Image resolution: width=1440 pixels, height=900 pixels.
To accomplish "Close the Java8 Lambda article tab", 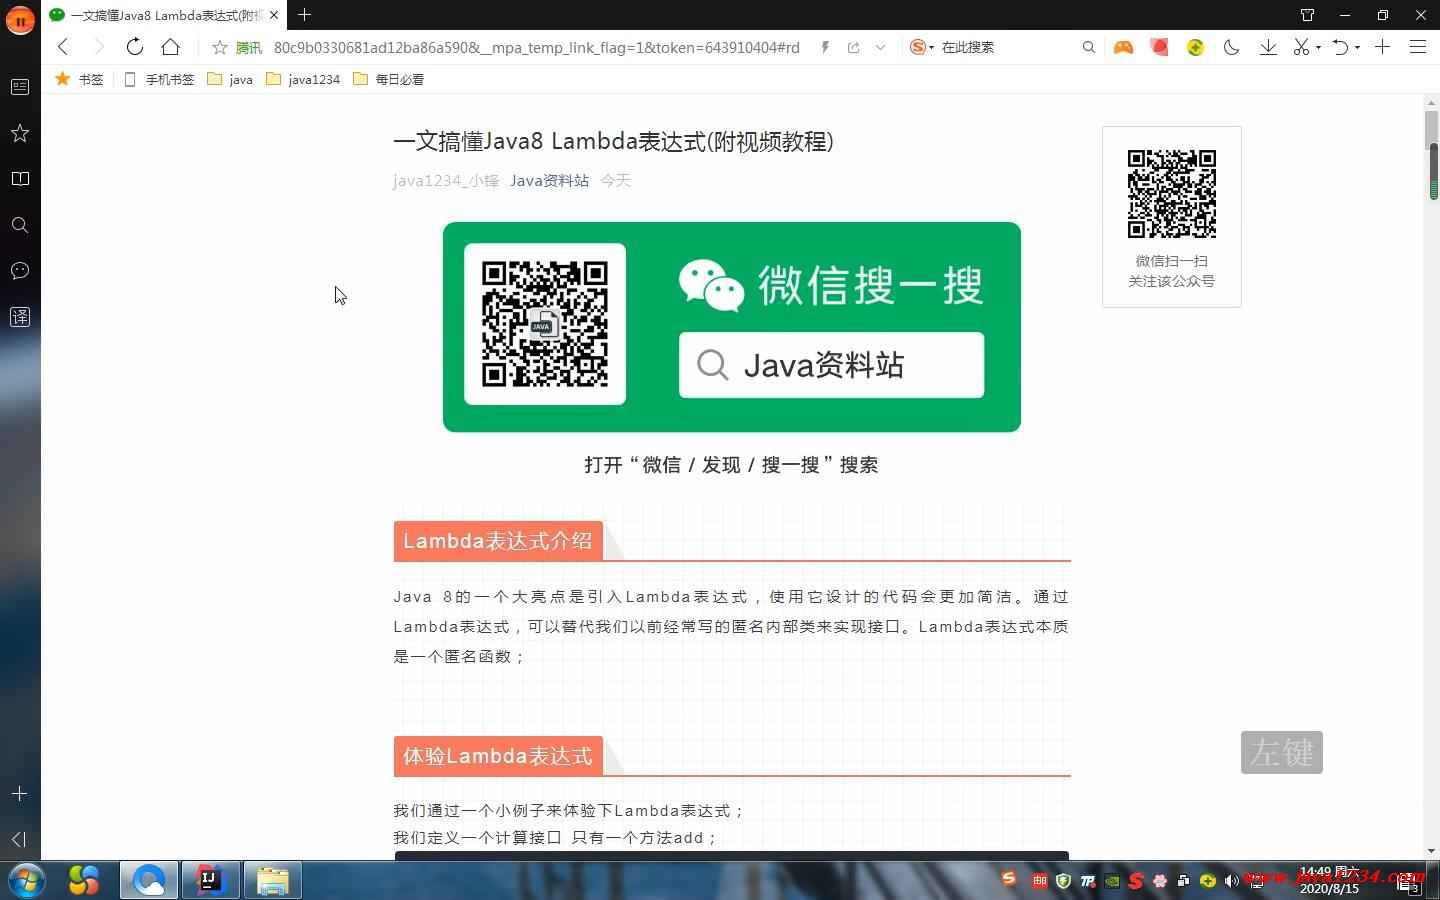I will pyautogui.click(x=274, y=15).
